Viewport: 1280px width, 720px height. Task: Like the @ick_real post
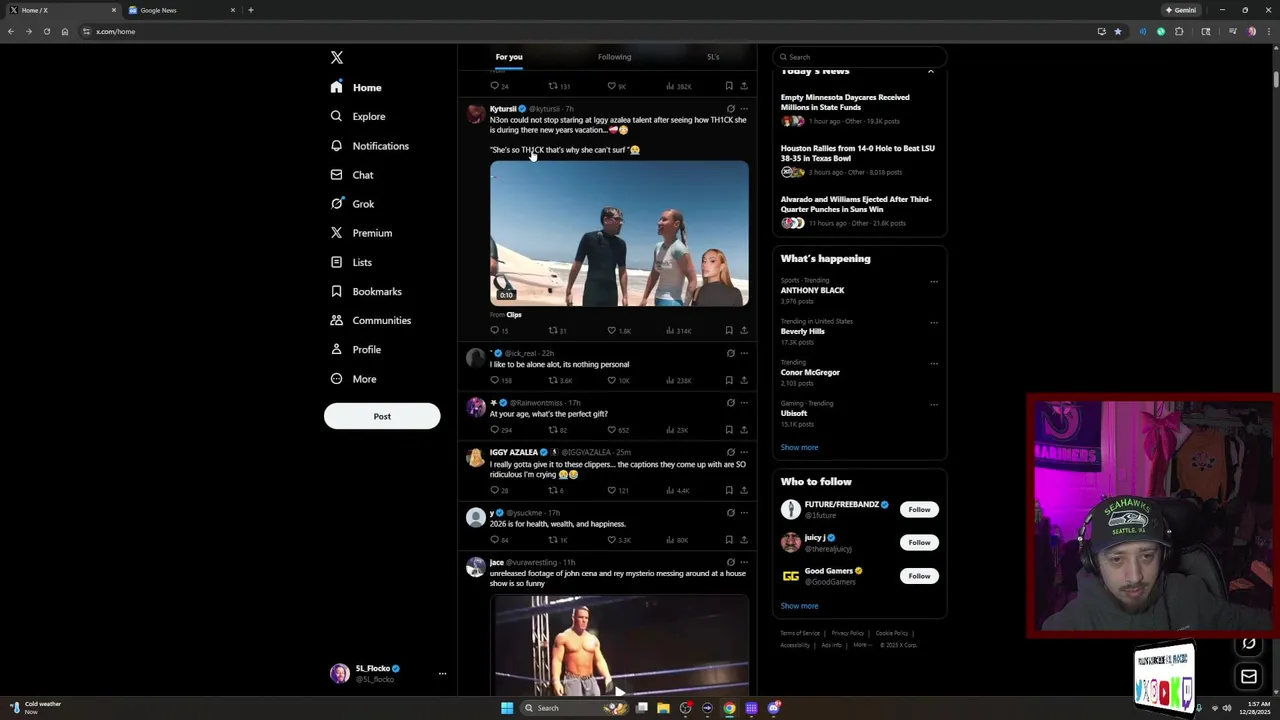(612, 380)
